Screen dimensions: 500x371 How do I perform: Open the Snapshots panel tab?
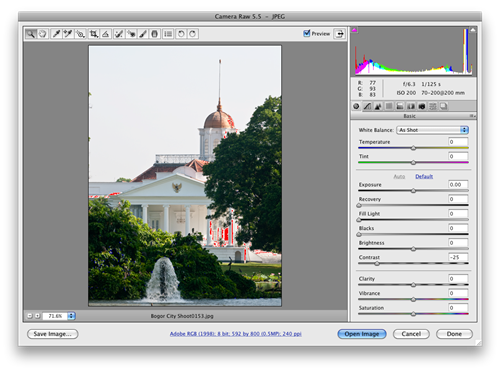tap(444, 106)
